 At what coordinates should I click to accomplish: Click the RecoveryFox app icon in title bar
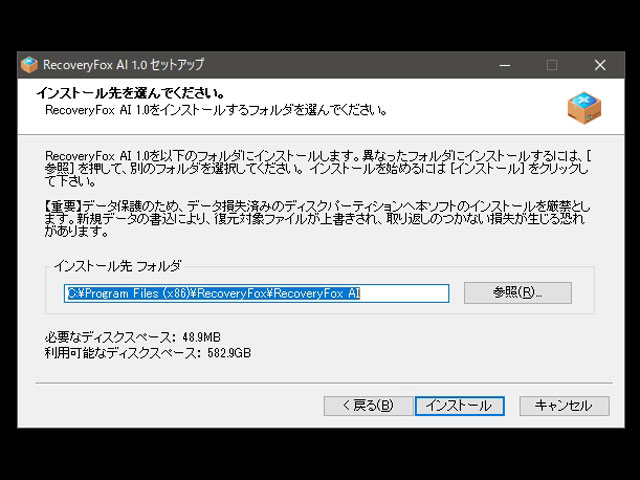click(31, 65)
